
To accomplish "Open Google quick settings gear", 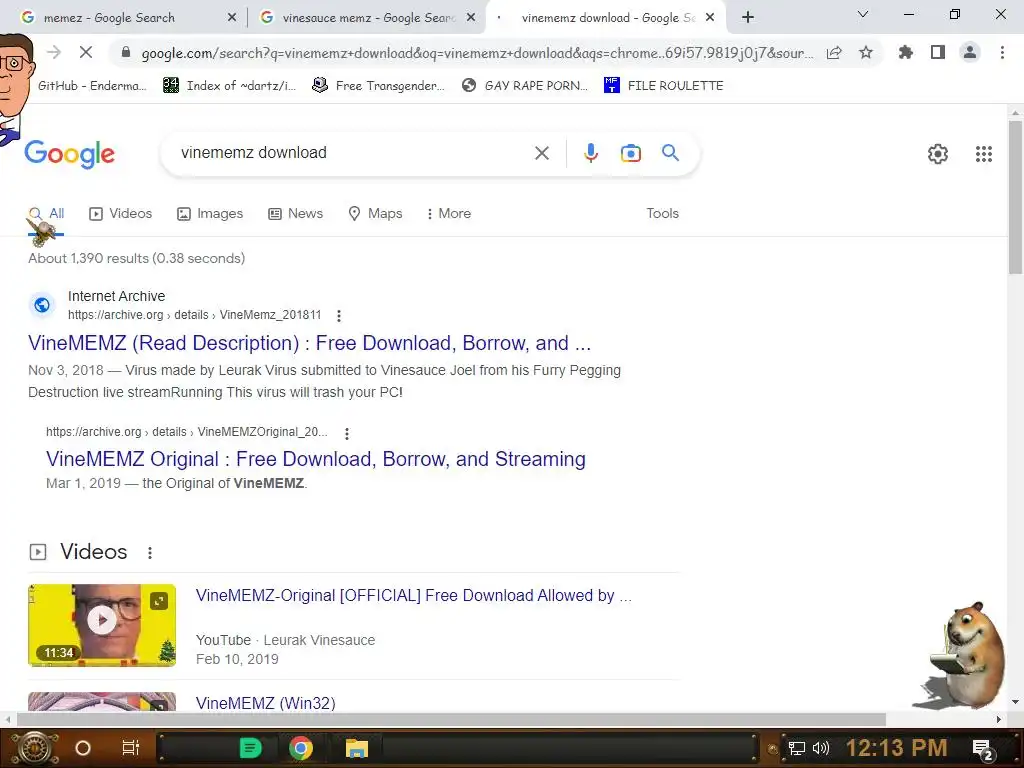I will tap(938, 154).
